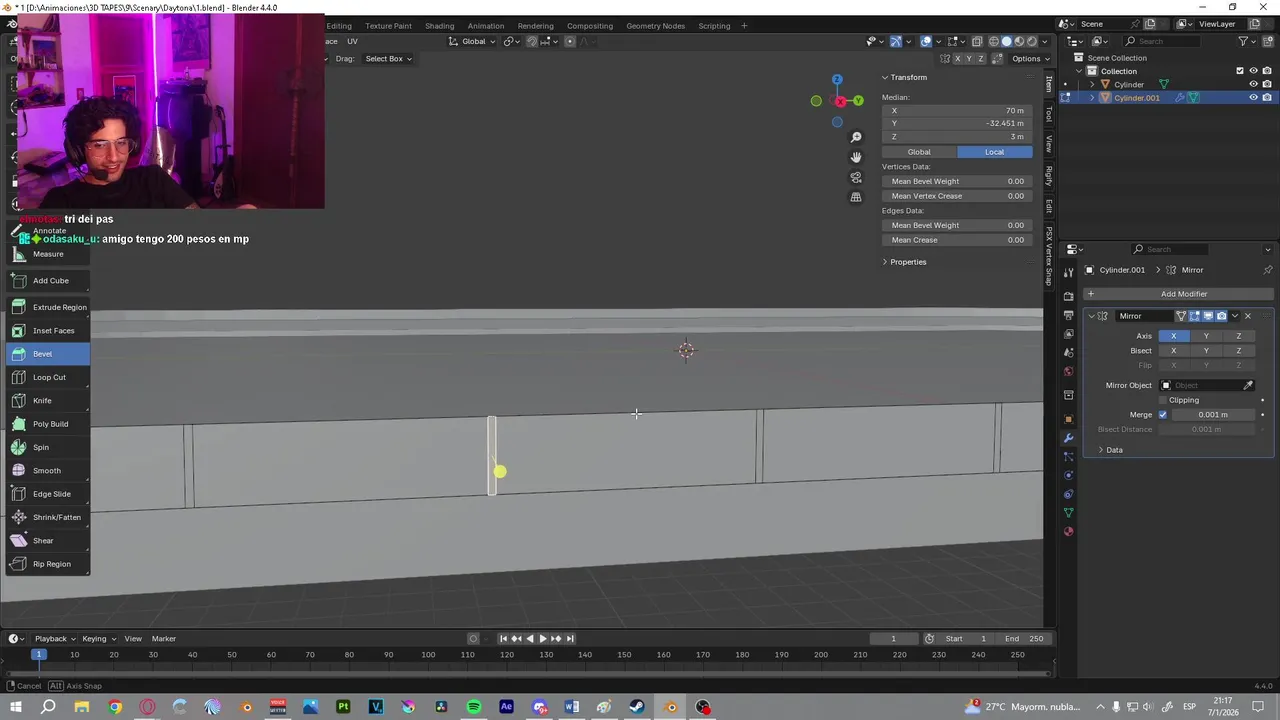
Task: Select the Measure tool
Action: 48,254
